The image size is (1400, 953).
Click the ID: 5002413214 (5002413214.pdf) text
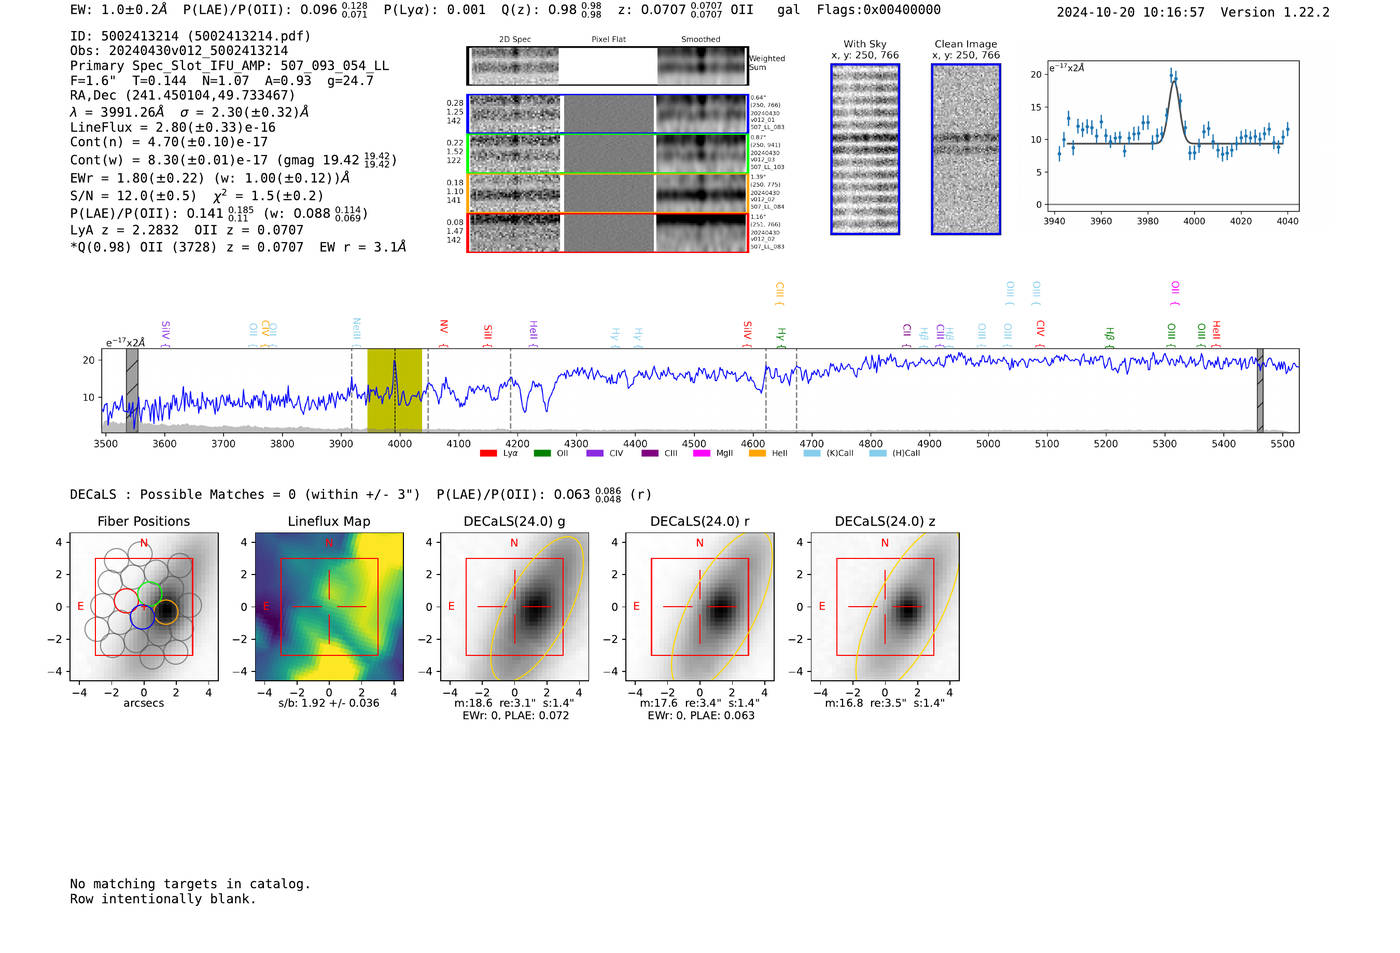coord(190,36)
